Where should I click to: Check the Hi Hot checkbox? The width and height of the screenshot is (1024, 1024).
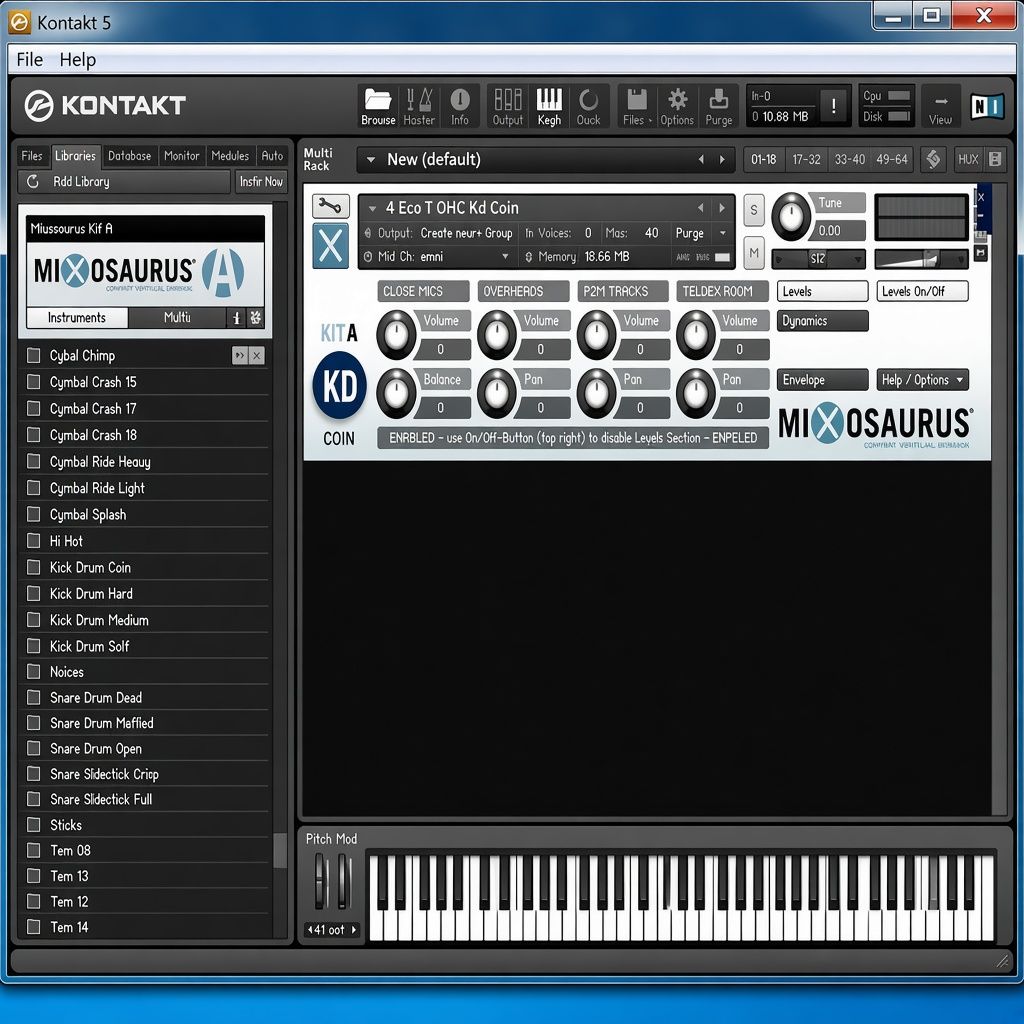[x=33, y=540]
